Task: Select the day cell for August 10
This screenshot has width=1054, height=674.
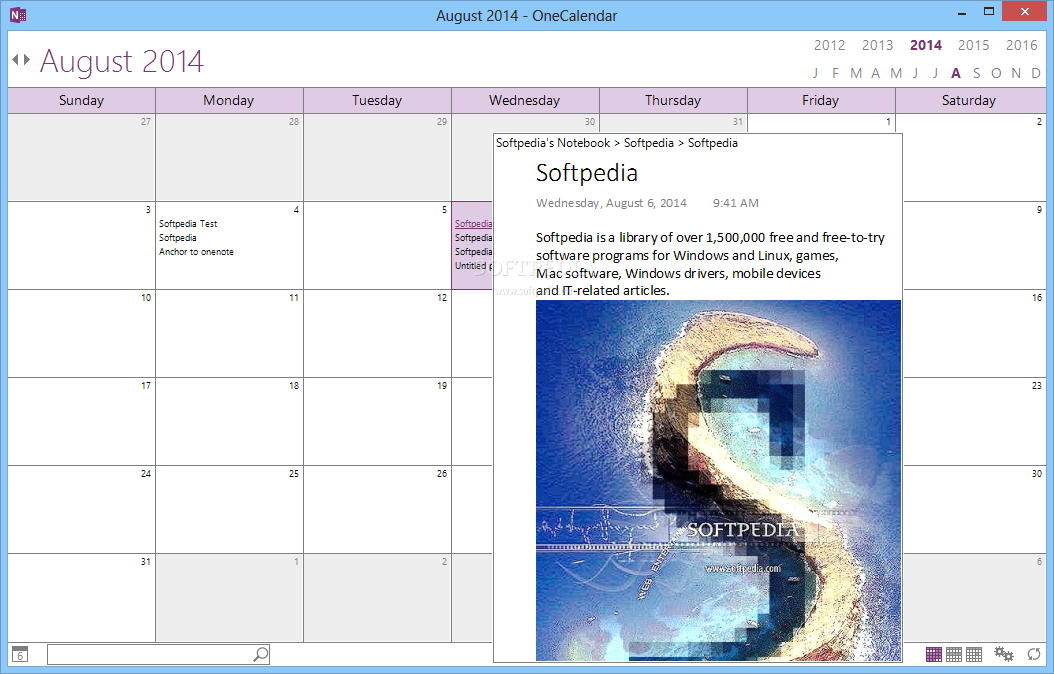Action: point(81,334)
